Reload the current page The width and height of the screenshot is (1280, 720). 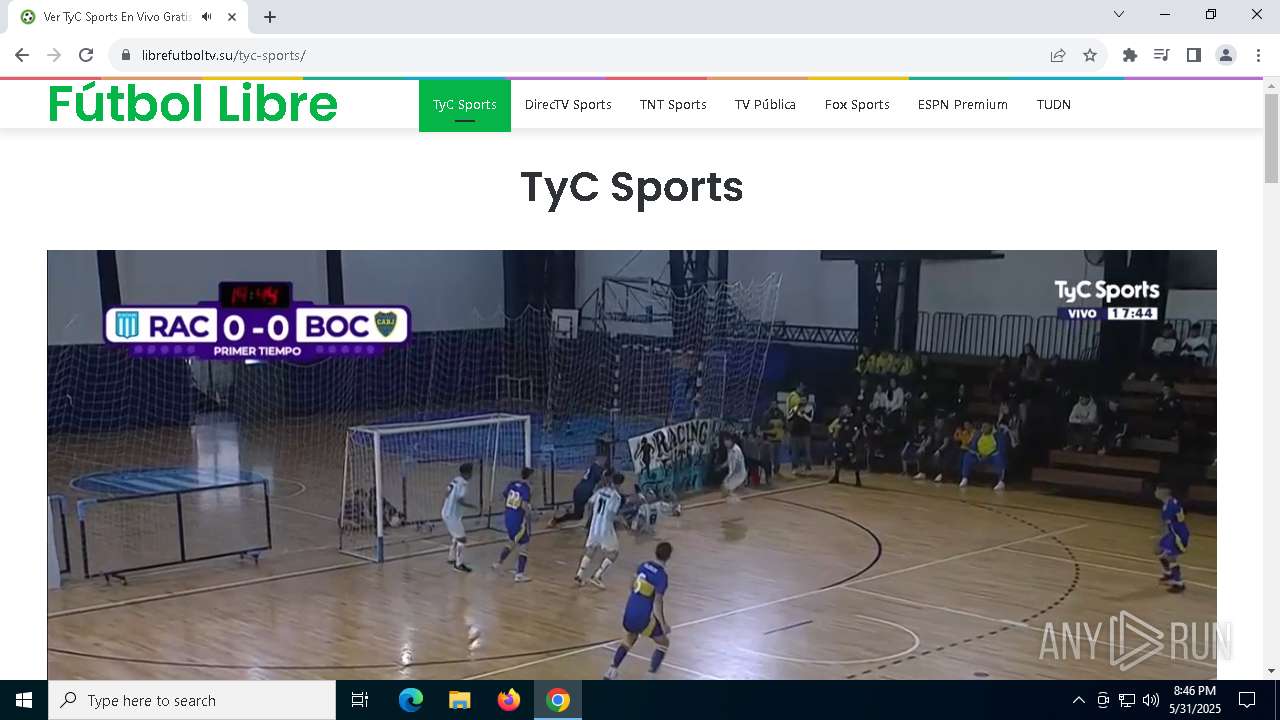coord(86,55)
